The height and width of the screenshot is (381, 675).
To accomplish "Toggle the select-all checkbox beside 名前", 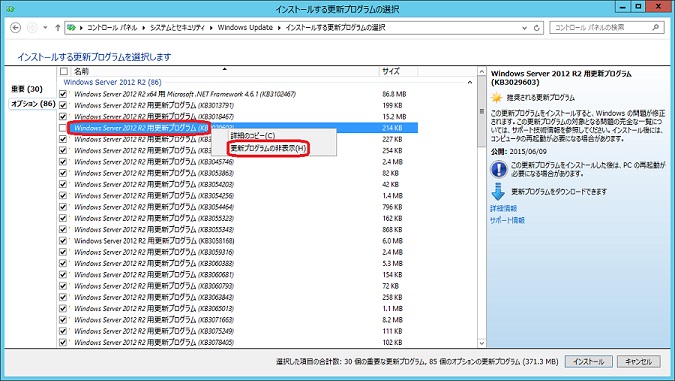I will 64,71.
